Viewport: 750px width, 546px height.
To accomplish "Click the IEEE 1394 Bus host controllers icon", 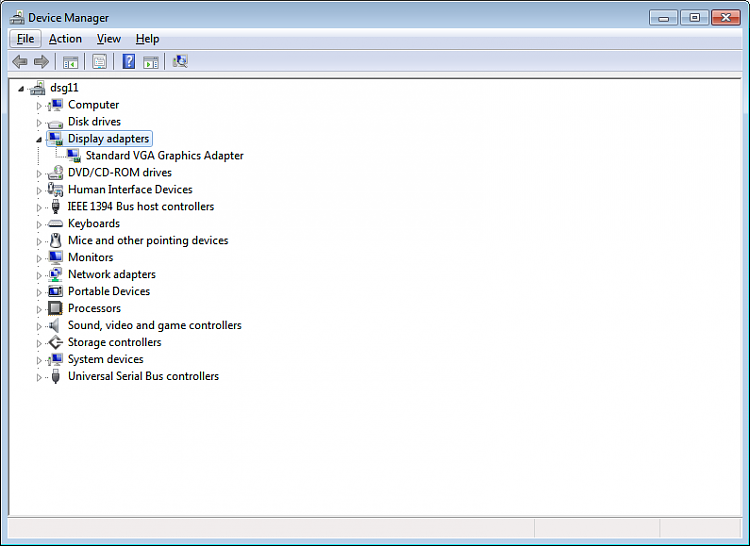I will pyautogui.click(x=55, y=207).
